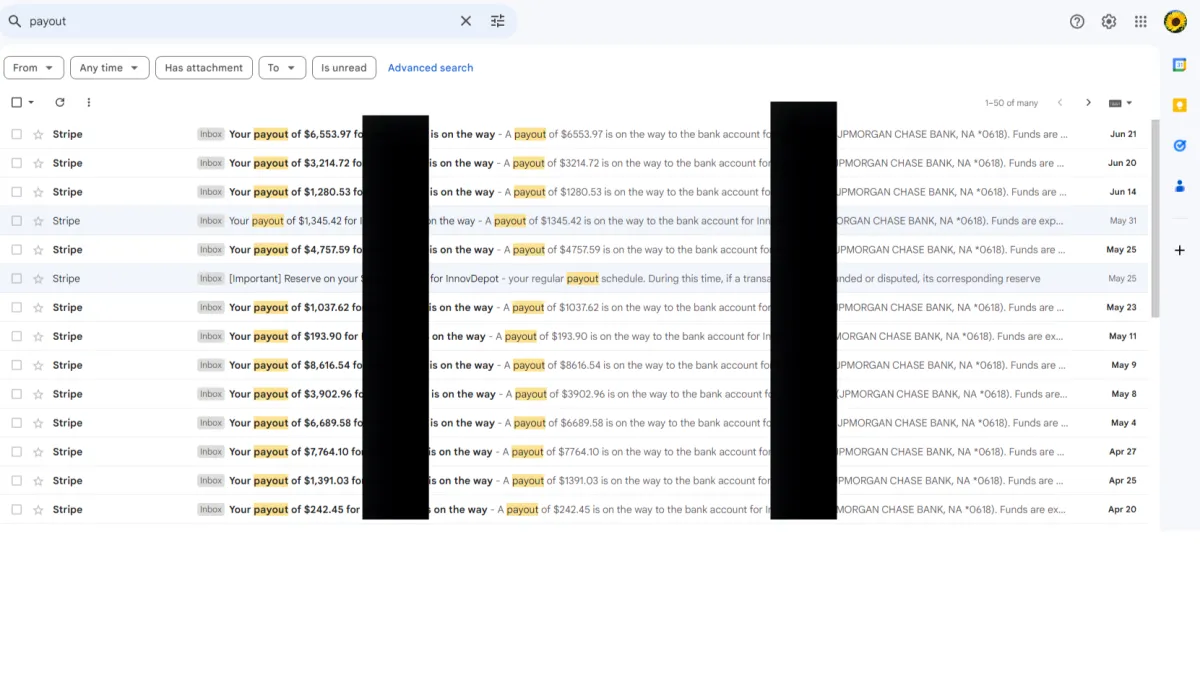Select the $193.90 payout email checkbox
This screenshot has height=677, width=1200.
coord(16,337)
